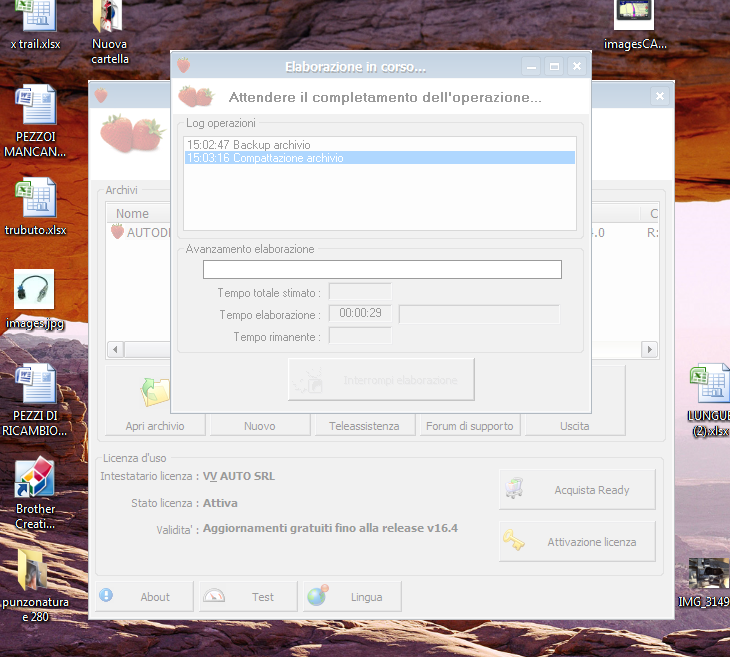This screenshot has width=730, height=657.
Task: Select log entry 15:03:16 Compattazione archivio
Action: pyautogui.click(x=379, y=158)
